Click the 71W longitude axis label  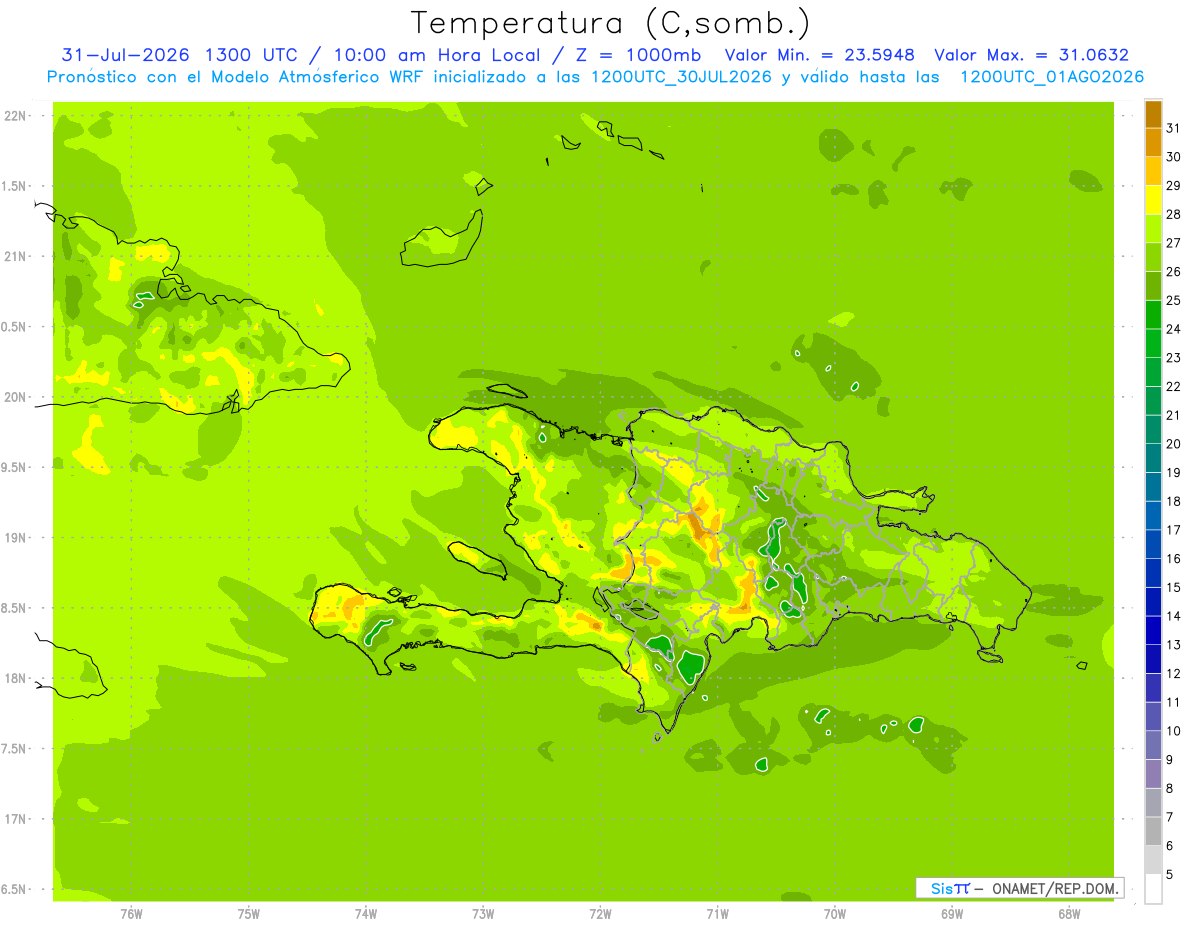[717, 914]
